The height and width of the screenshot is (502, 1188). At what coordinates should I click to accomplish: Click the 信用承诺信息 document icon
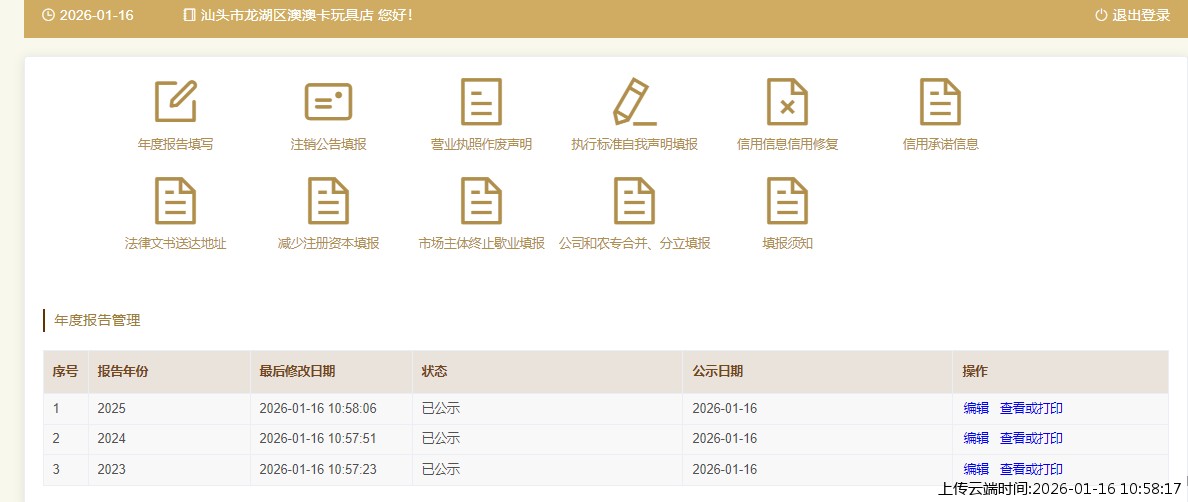[x=940, y=102]
